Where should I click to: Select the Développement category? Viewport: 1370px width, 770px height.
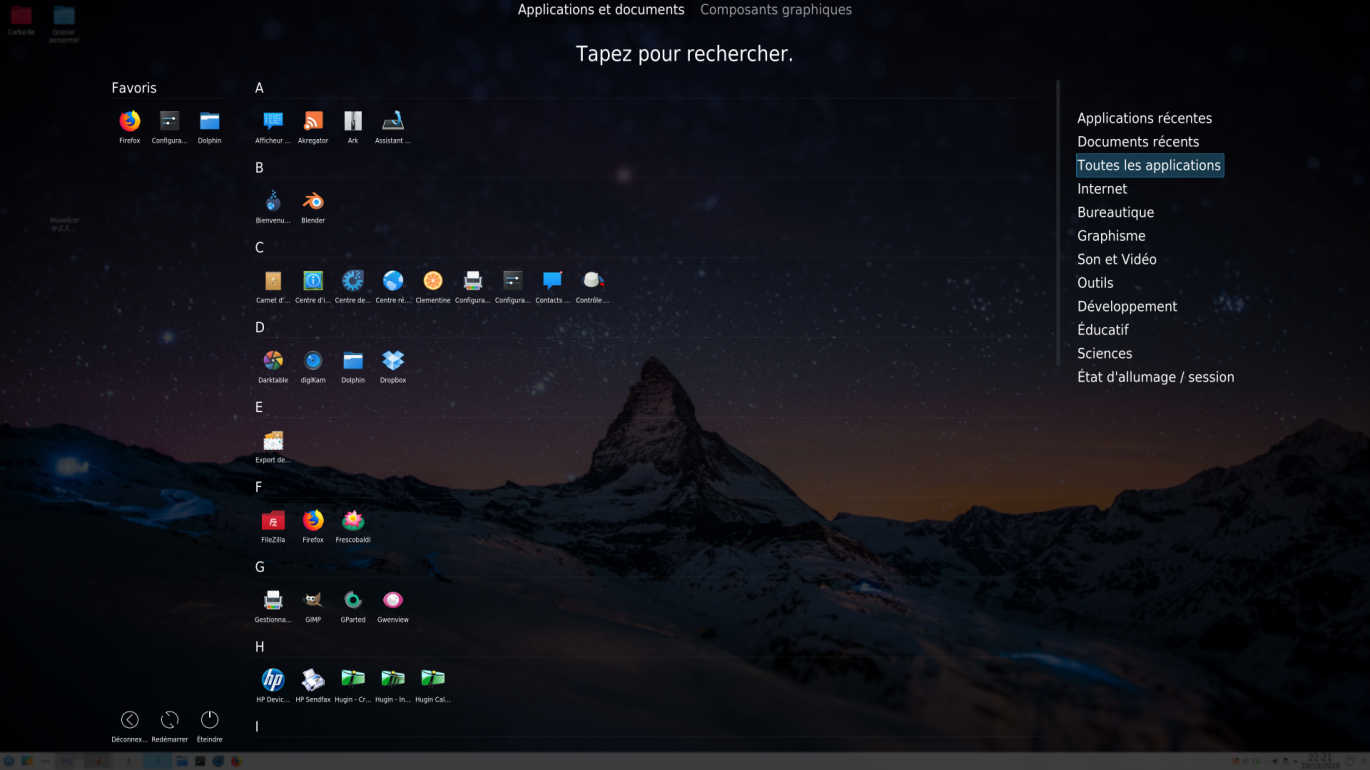tap(1127, 306)
